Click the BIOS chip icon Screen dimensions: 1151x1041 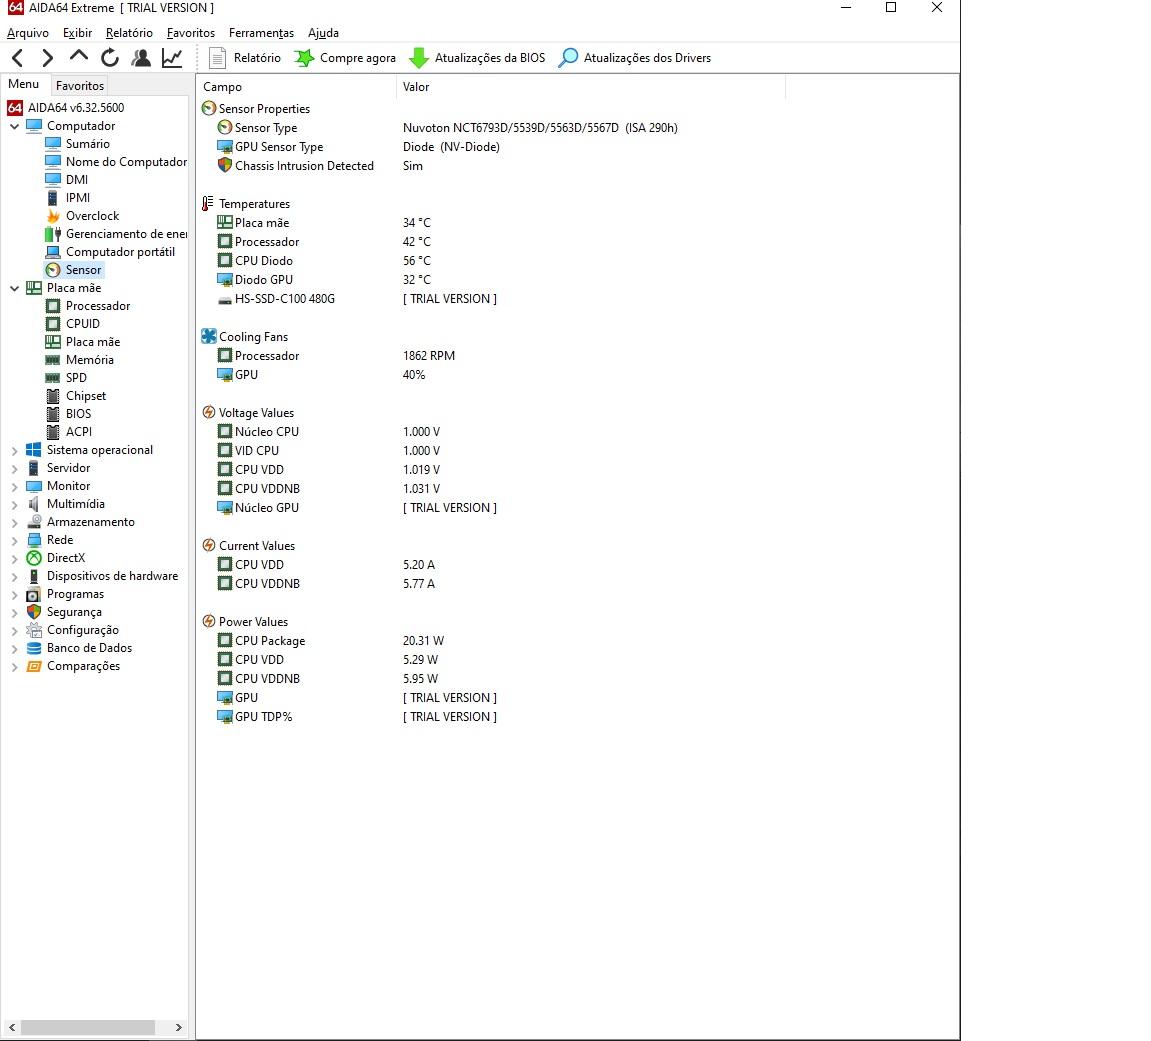tap(53, 414)
